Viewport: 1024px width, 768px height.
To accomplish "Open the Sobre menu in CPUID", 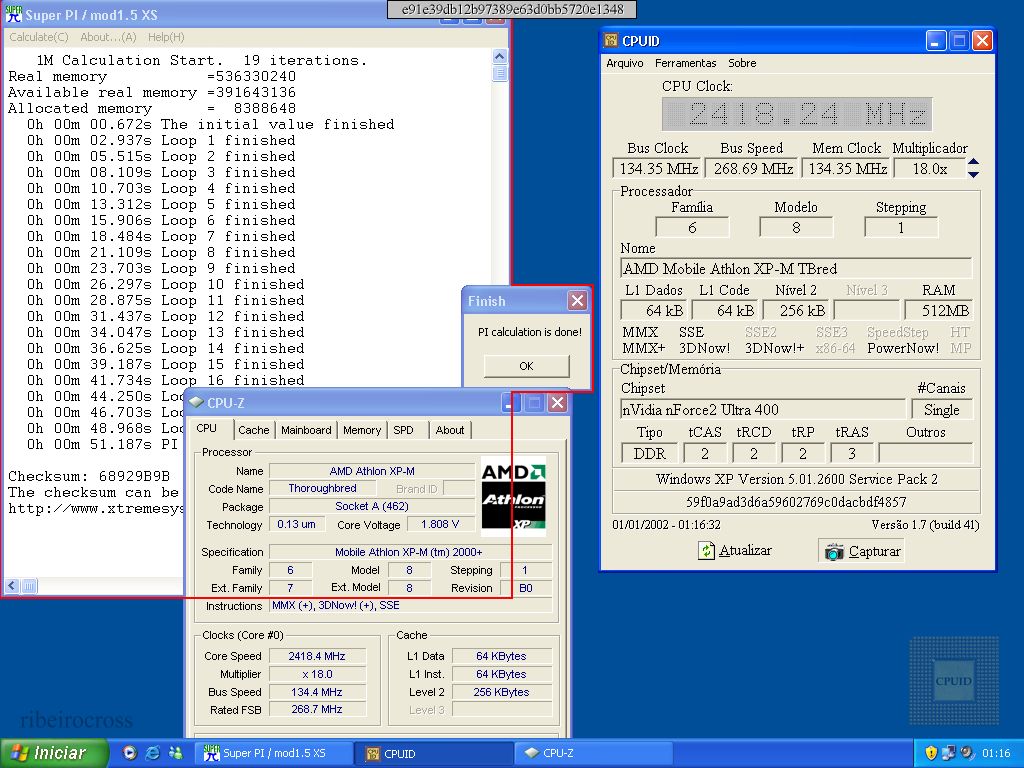I will tap(742, 63).
